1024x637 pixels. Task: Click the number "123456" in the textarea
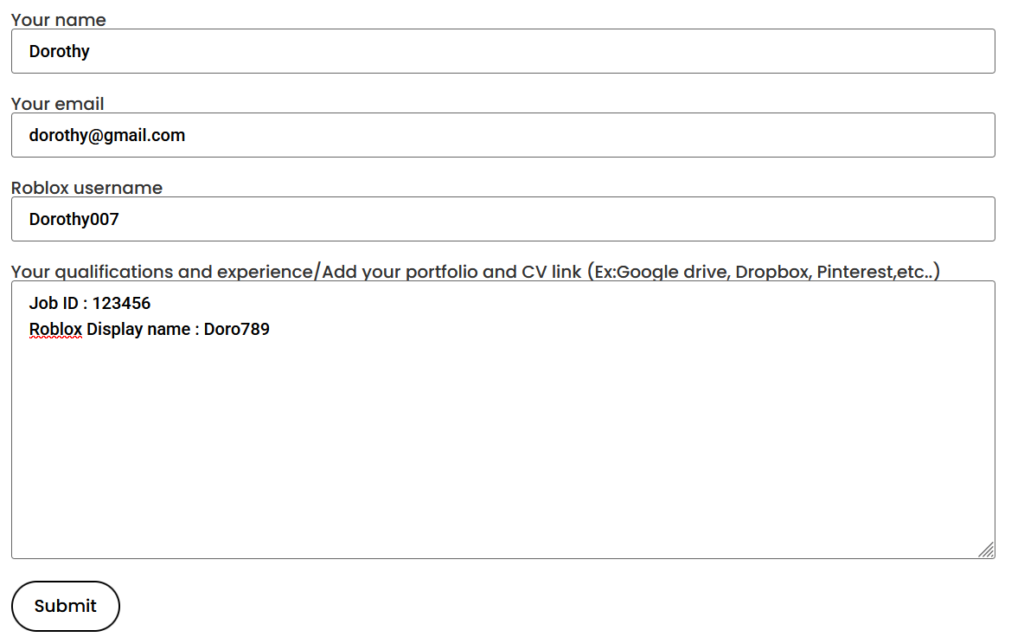click(121, 303)
